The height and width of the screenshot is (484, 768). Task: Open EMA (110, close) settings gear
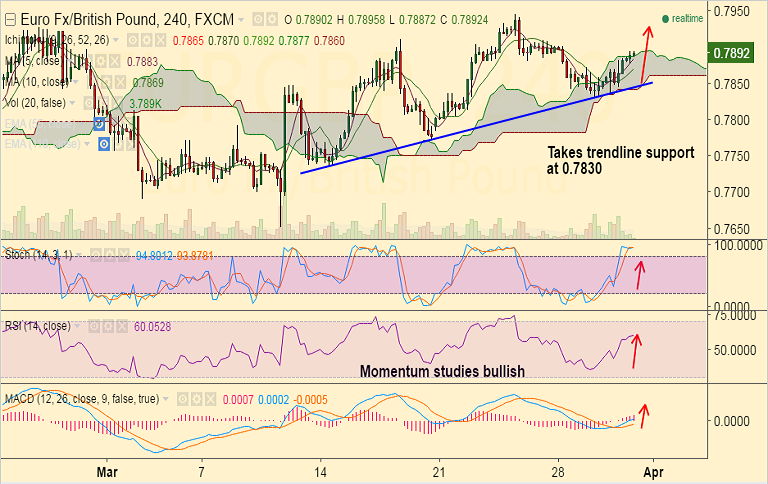(120, 144)
